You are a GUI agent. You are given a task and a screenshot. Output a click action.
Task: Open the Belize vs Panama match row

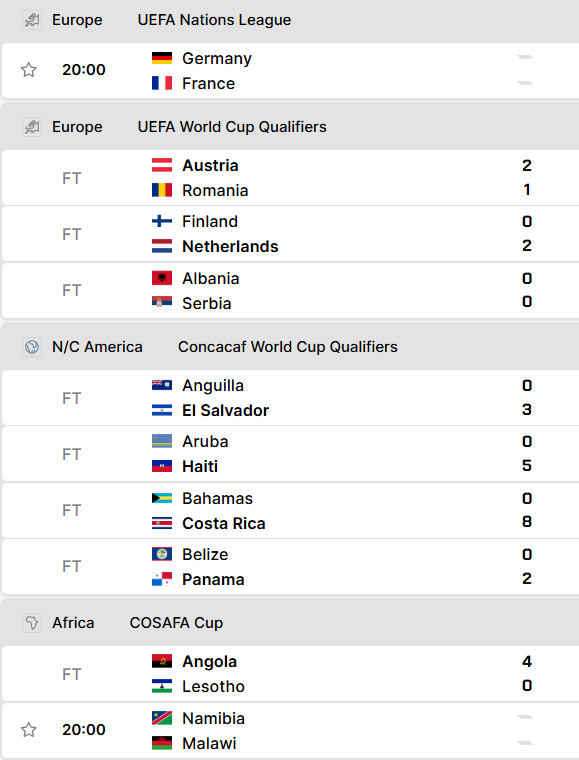(291, 567)
